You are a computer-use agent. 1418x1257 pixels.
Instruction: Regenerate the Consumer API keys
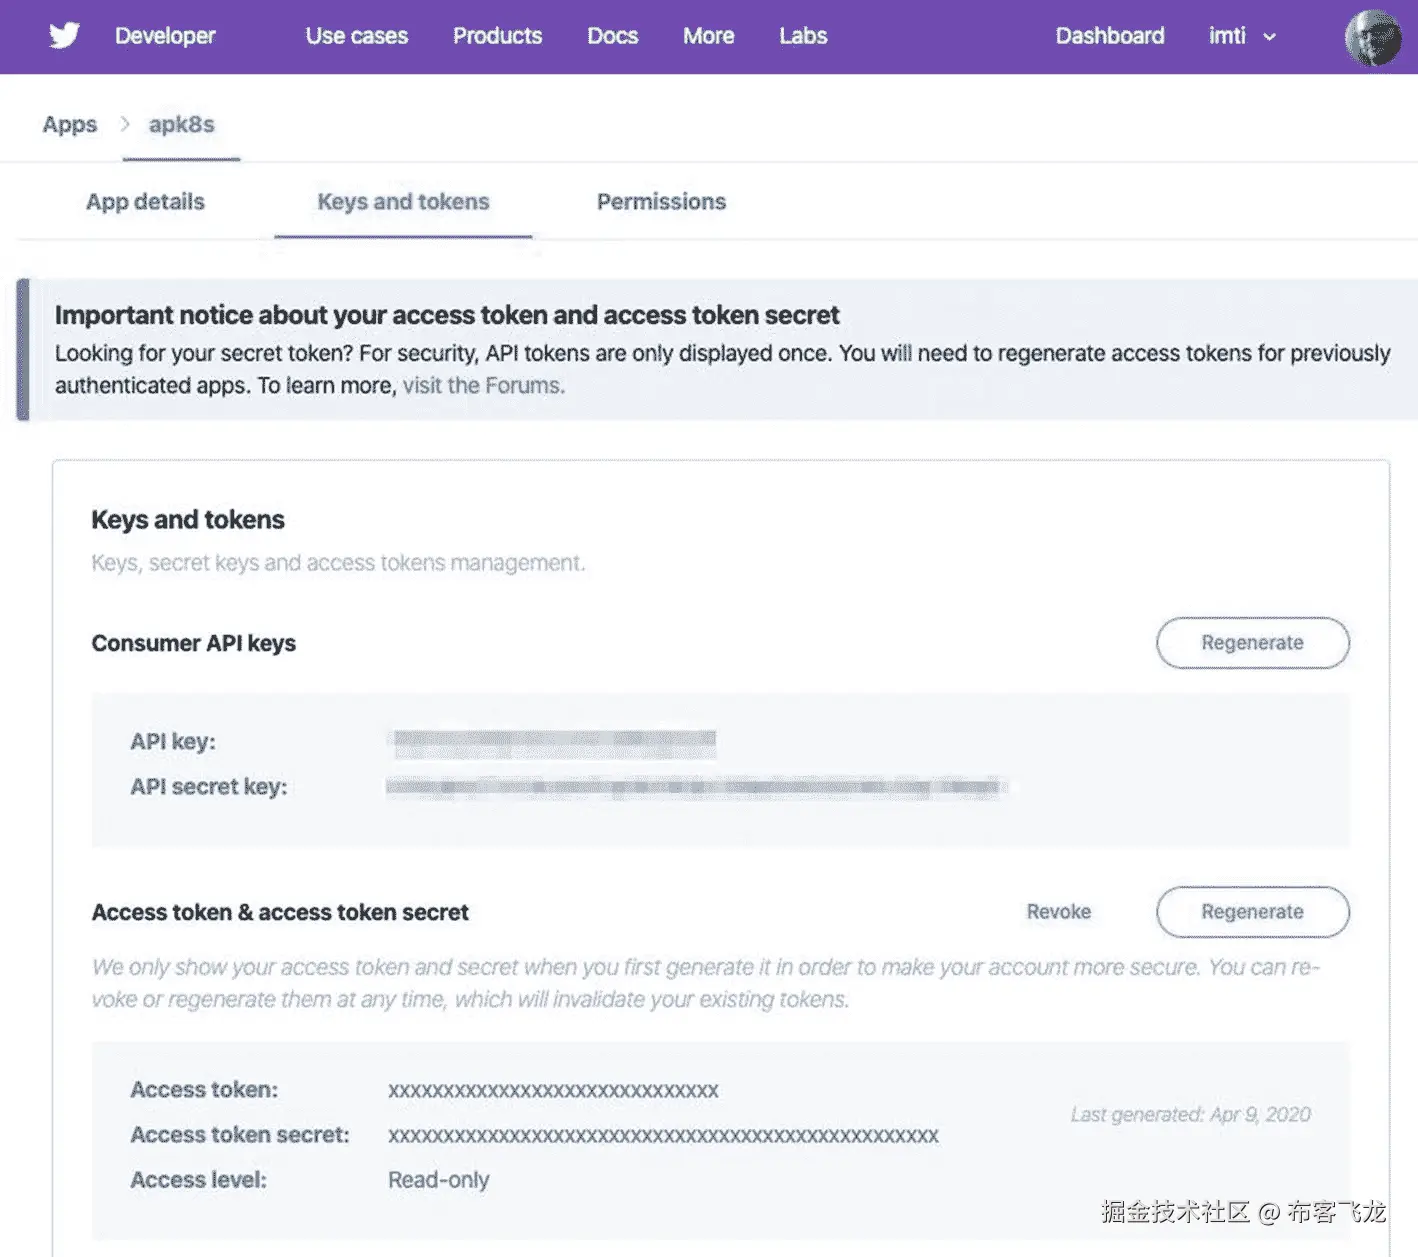tap(1253, 643)
